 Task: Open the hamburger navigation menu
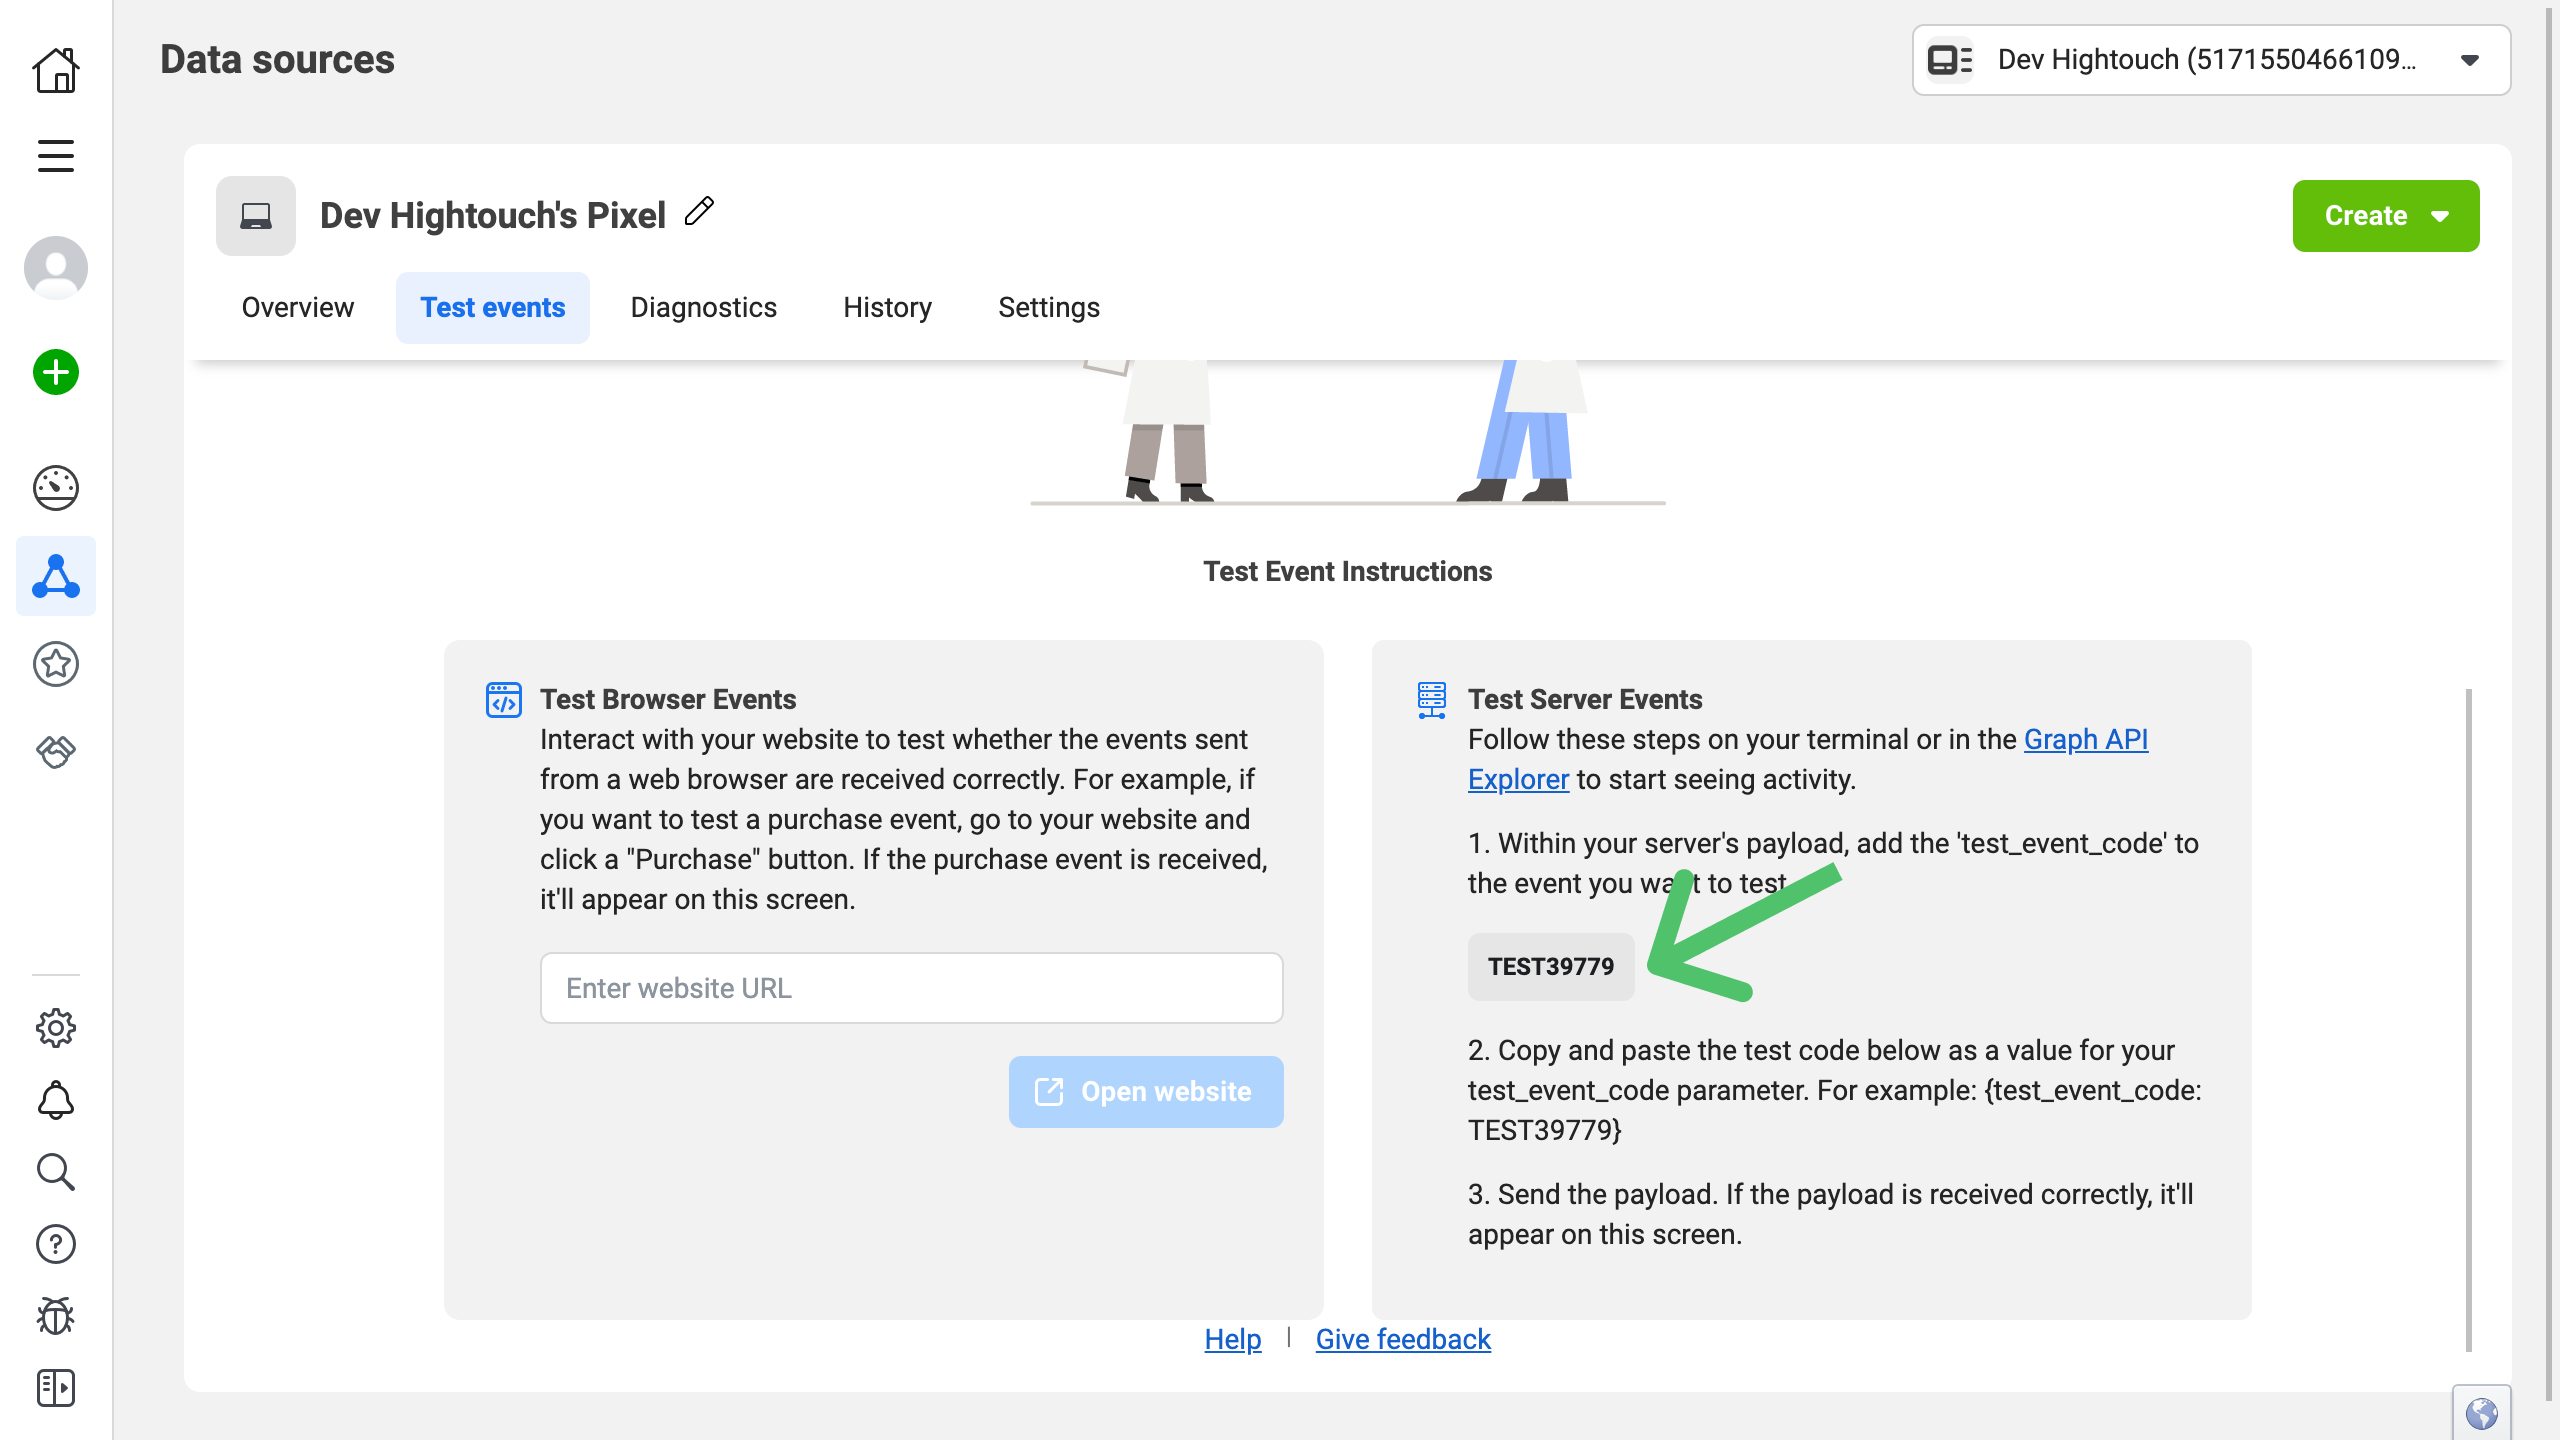click(x=56, y=155)
